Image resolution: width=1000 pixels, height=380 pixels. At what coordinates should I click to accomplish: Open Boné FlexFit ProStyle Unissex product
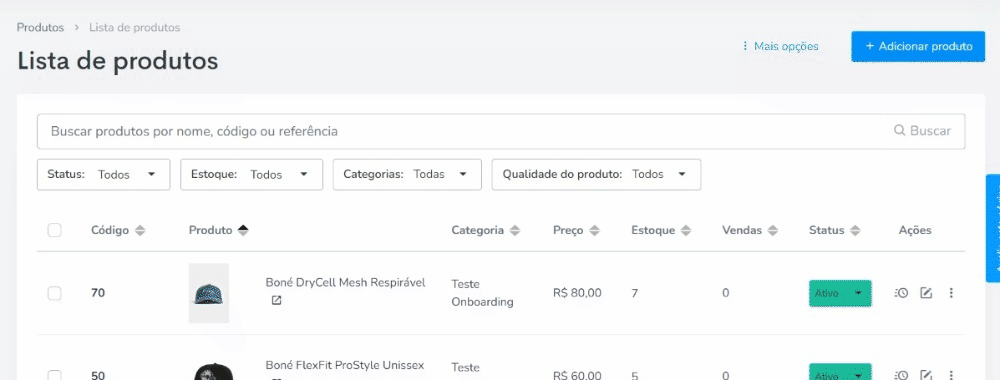pyautogui.click(x=344, y=365)
